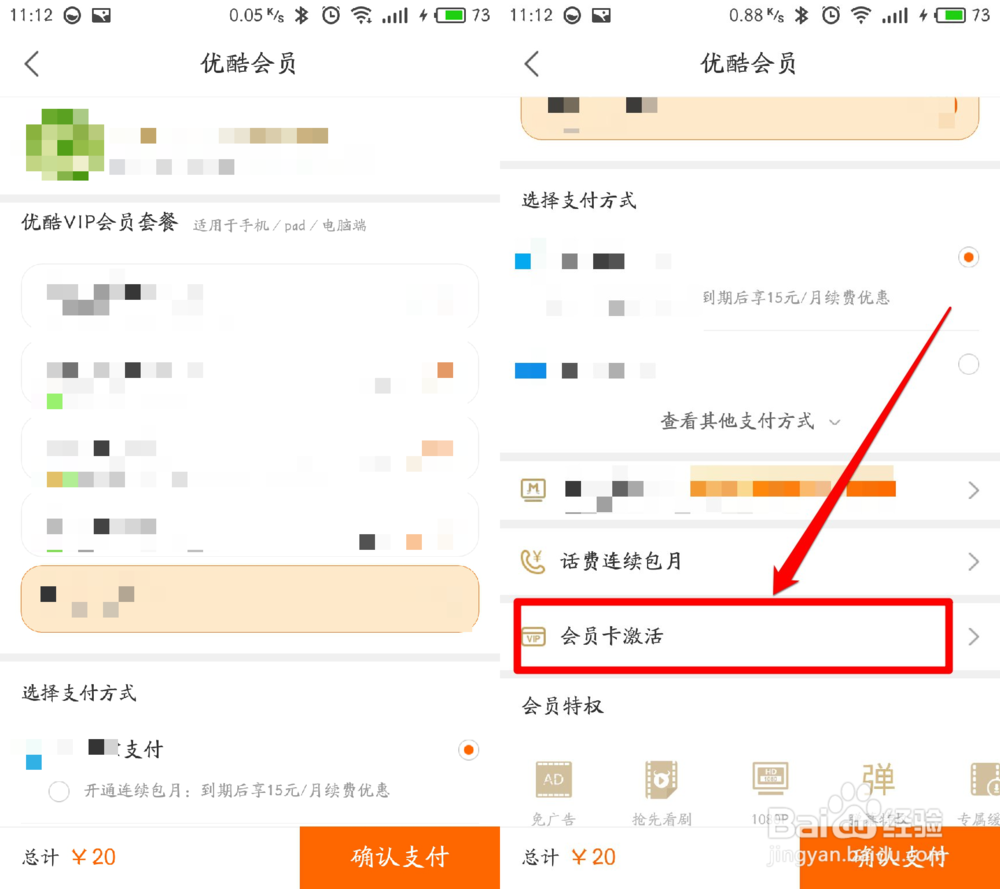This screenshot has width=1000, height=889.
Task: Tap the 1080P HD privilege icon
Action: pos(770,778)
